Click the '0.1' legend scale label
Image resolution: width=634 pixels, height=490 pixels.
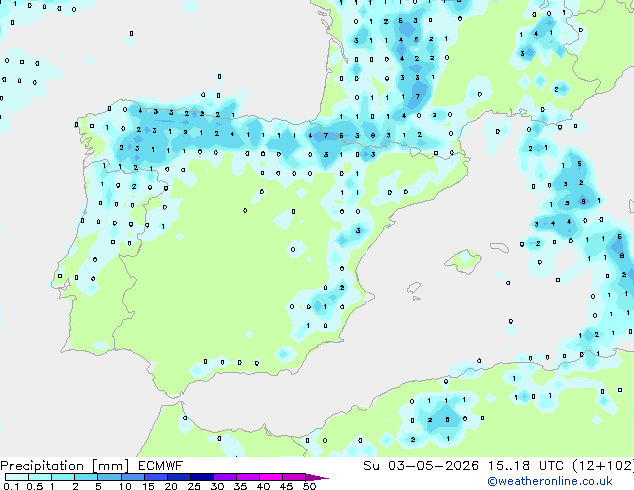tap(11, 486)
